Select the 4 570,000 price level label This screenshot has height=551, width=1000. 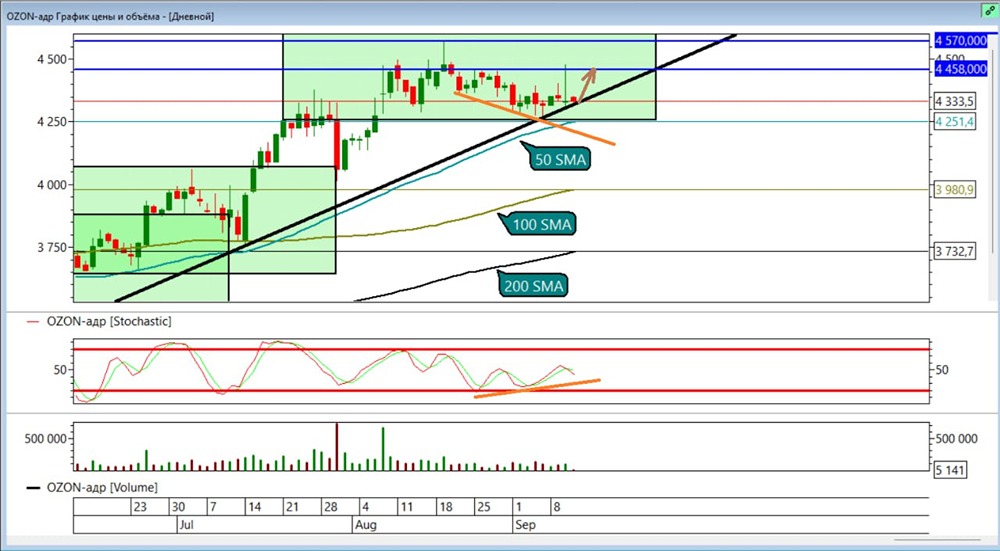point(960,41)
